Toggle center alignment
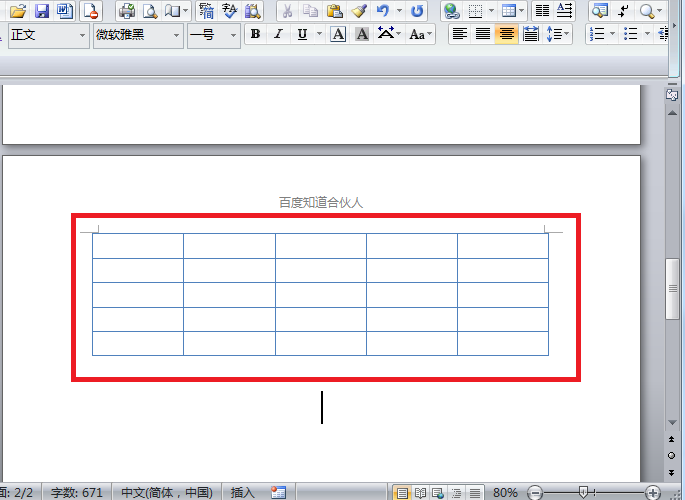Viewport: 685px width, 500px height. pos(507,34)
